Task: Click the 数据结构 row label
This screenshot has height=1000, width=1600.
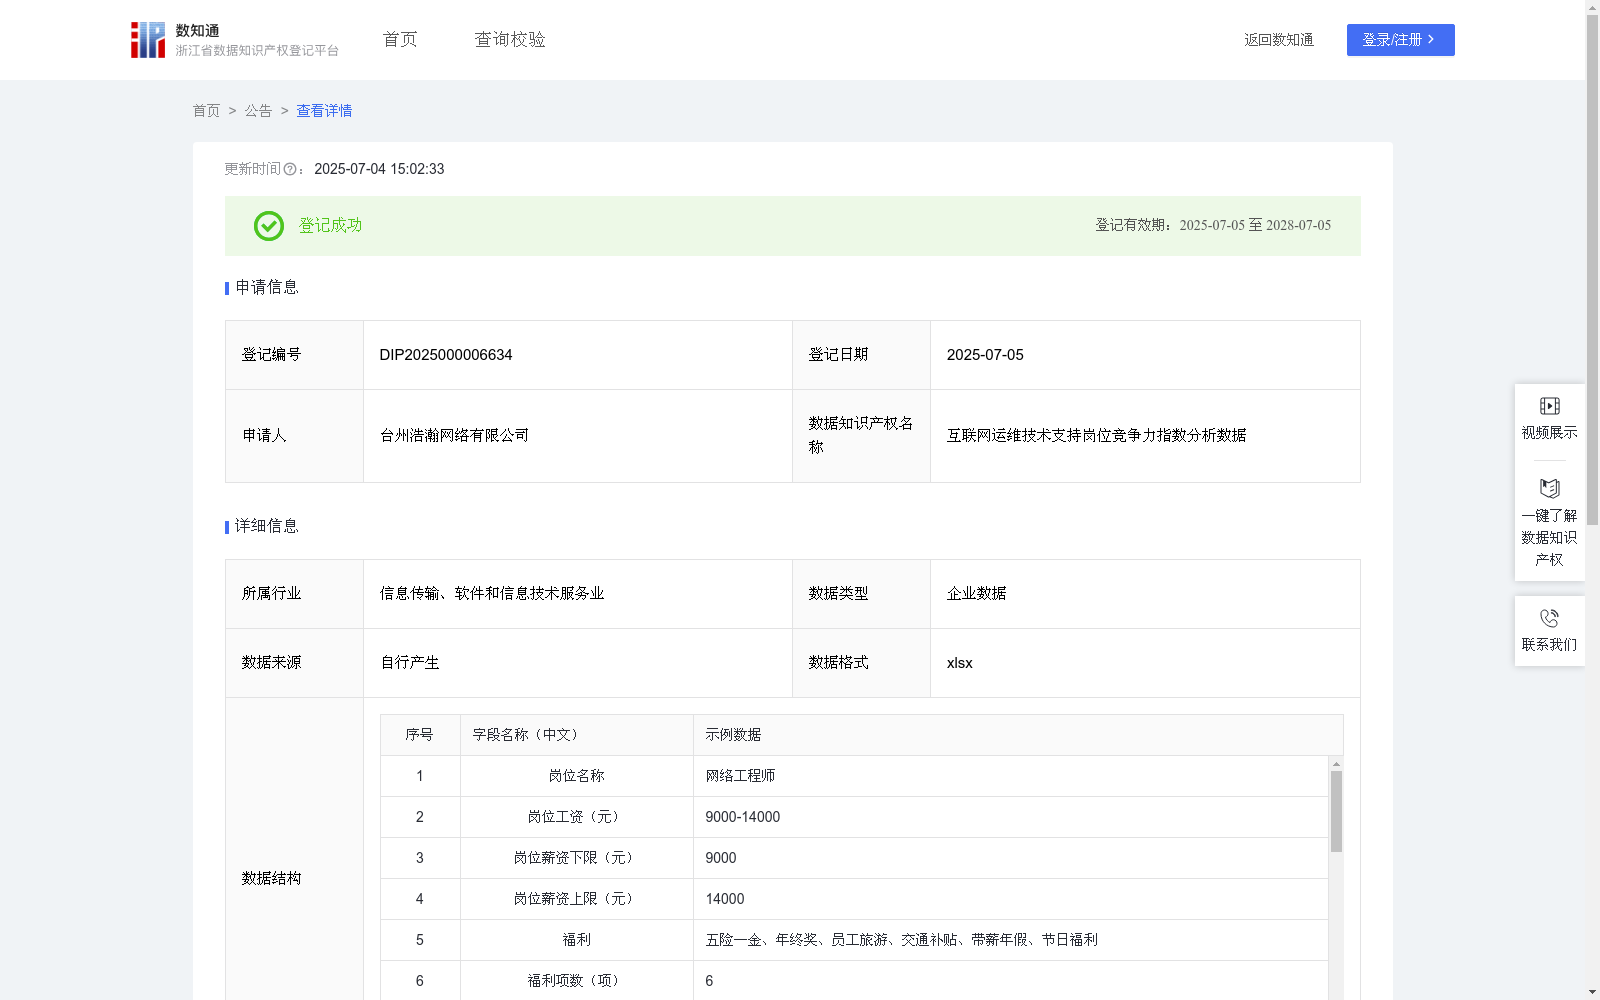Action: click(x=271, y=879)
